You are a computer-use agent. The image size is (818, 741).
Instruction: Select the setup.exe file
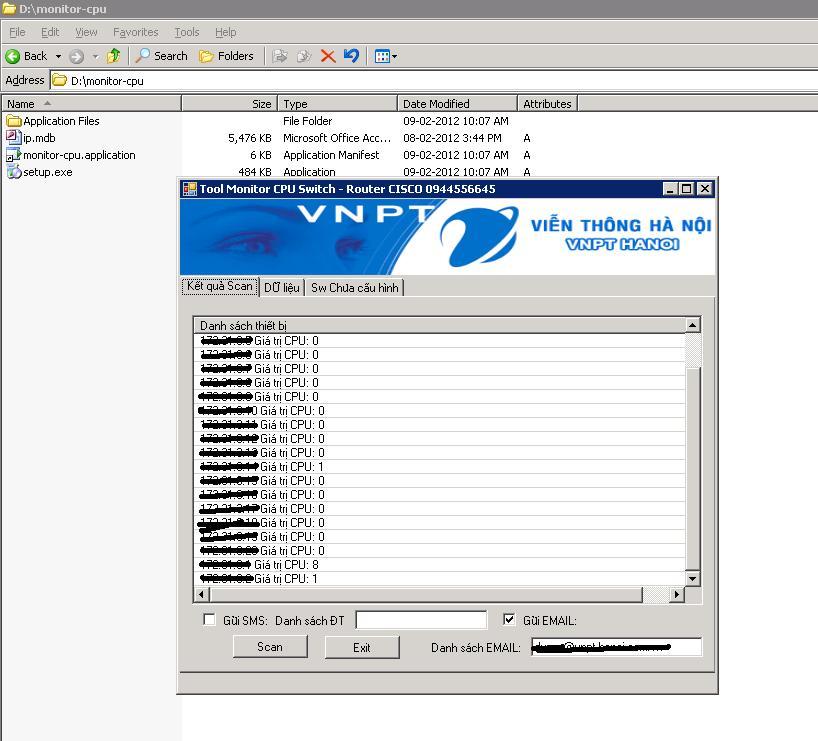(x=47, y=172)
